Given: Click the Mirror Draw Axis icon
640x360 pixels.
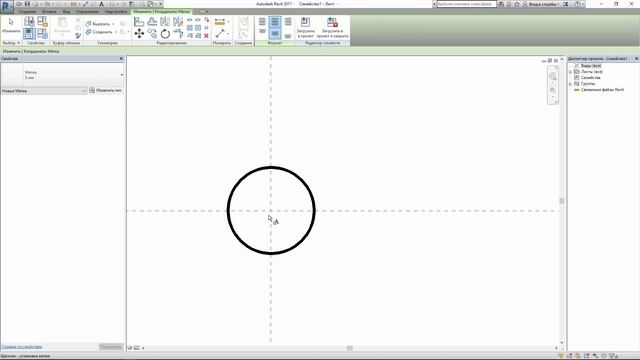Looking at the screenshot, I should (178, 22).
